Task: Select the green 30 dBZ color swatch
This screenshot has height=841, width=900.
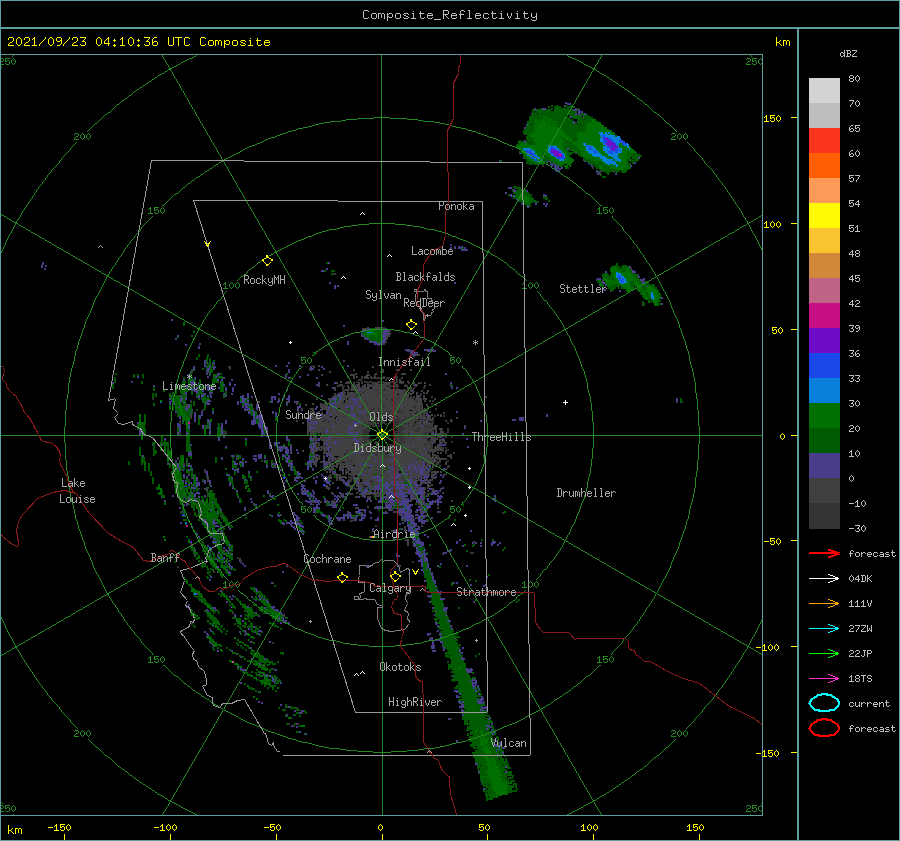Action: coord(824,416)
